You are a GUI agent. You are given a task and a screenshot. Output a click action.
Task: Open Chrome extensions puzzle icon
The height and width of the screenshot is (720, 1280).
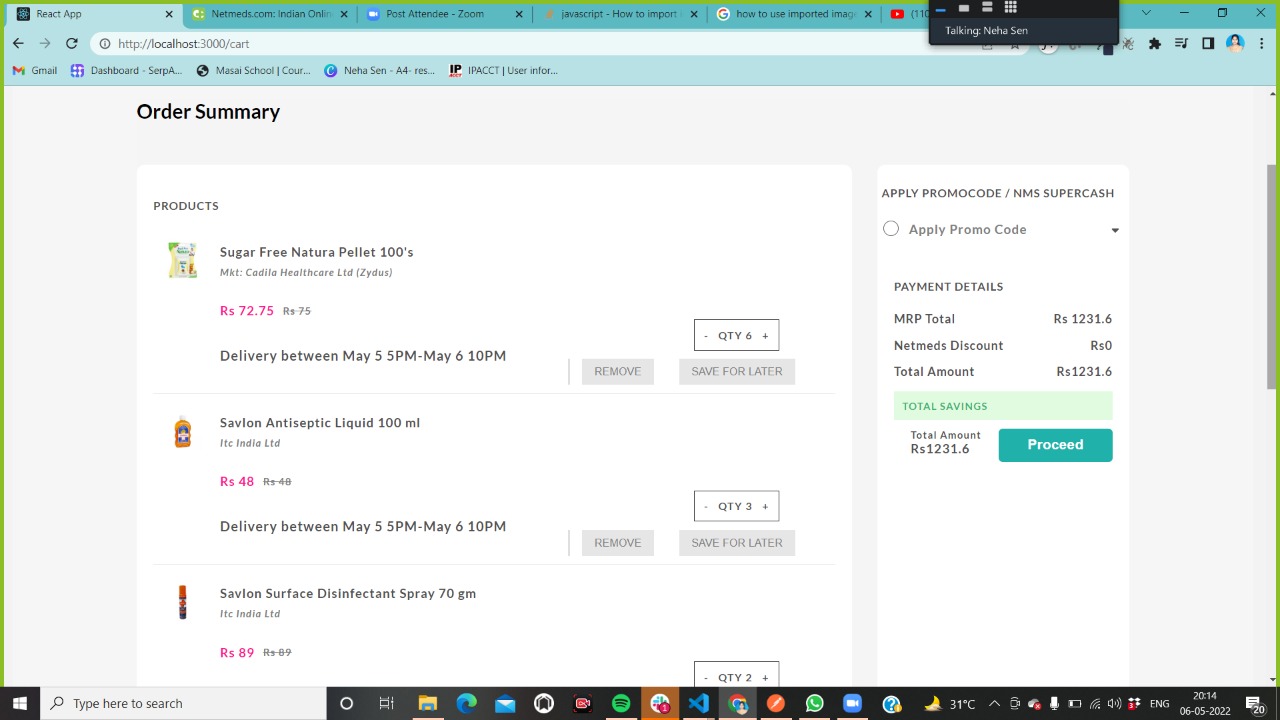click(1154, 44)
